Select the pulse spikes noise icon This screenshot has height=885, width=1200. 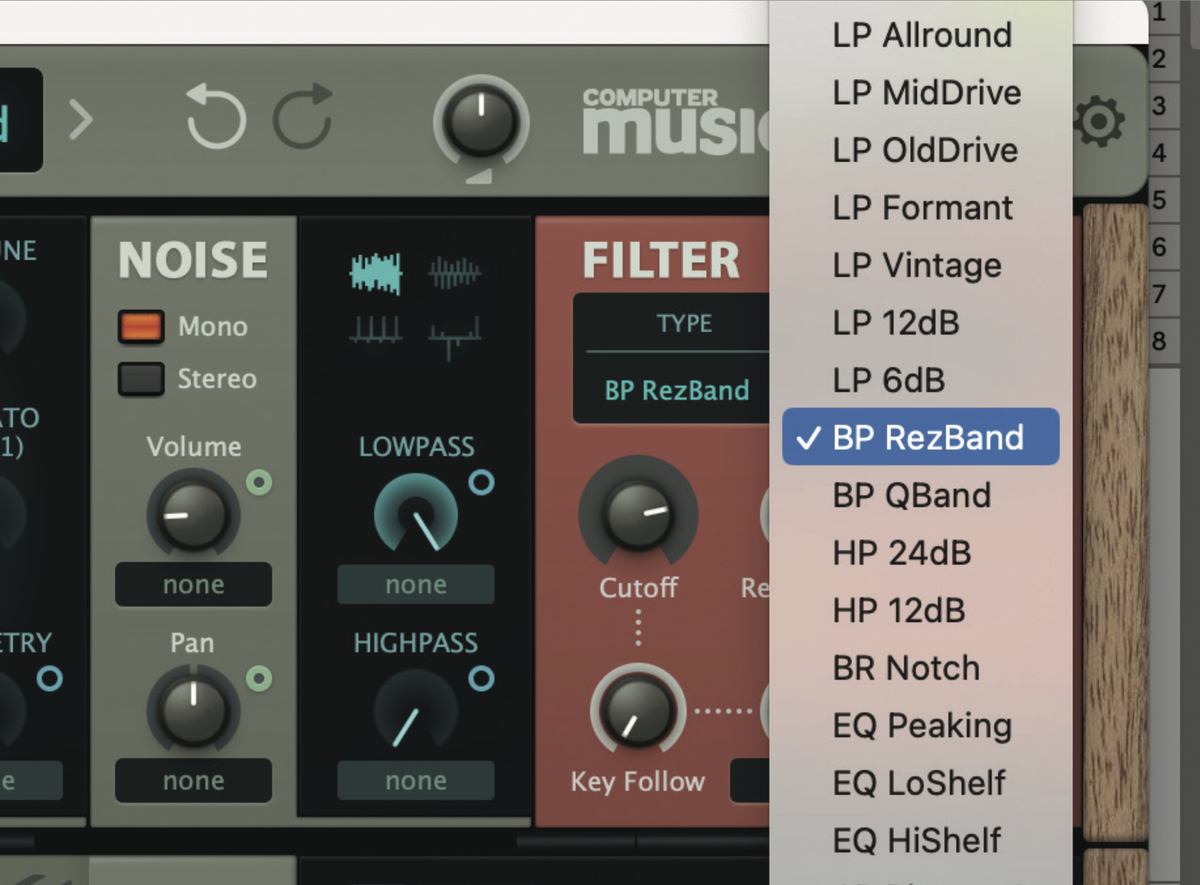[x=375, y=331]
